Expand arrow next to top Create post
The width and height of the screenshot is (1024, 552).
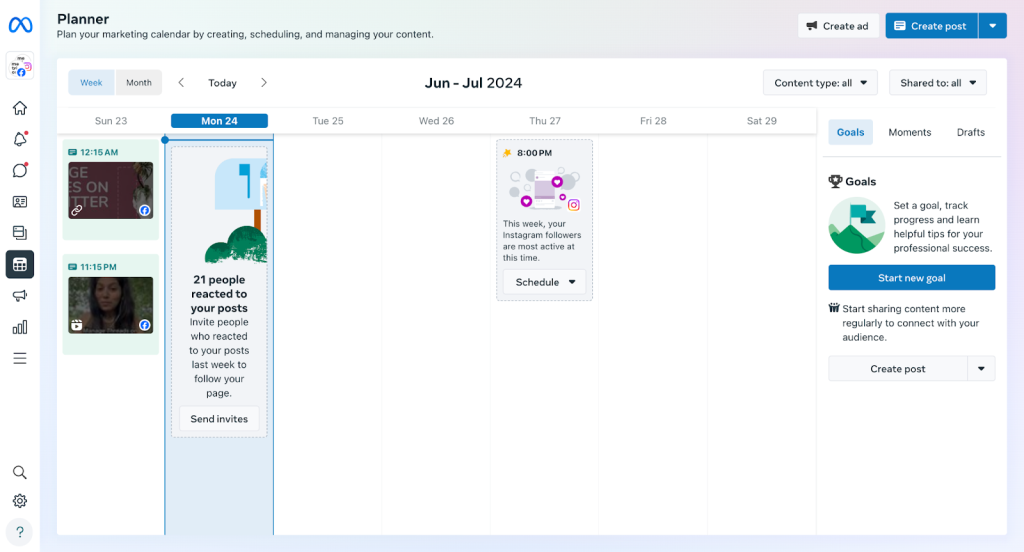(992, 26)
